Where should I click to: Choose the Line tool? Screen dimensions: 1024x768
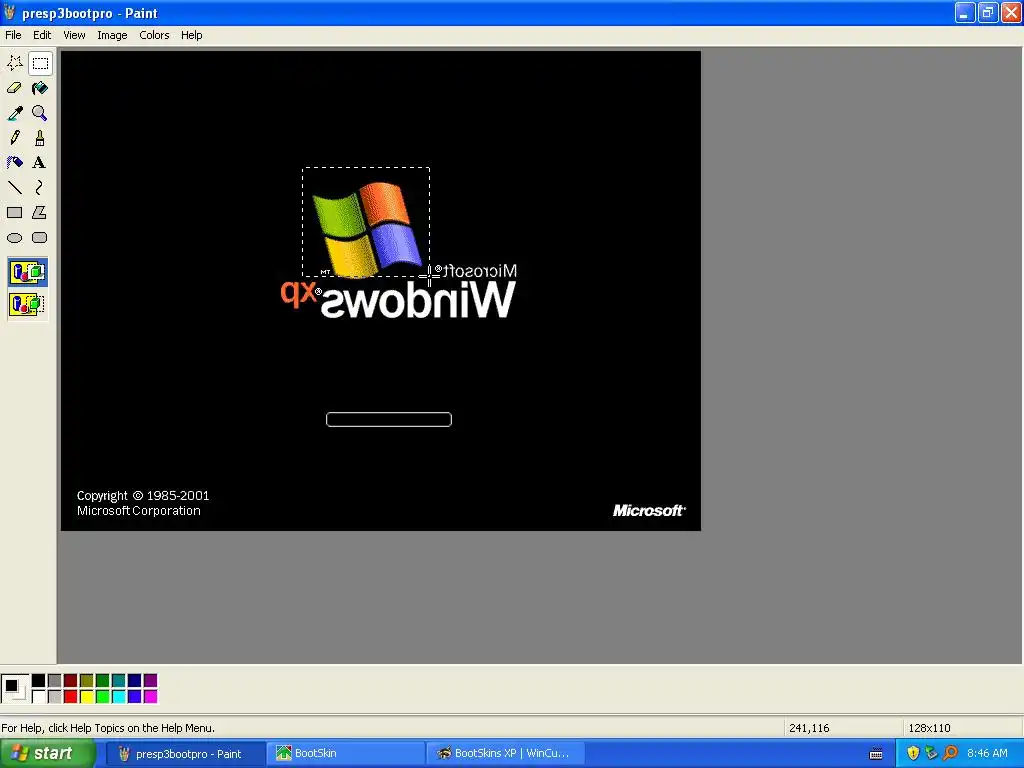14,187
